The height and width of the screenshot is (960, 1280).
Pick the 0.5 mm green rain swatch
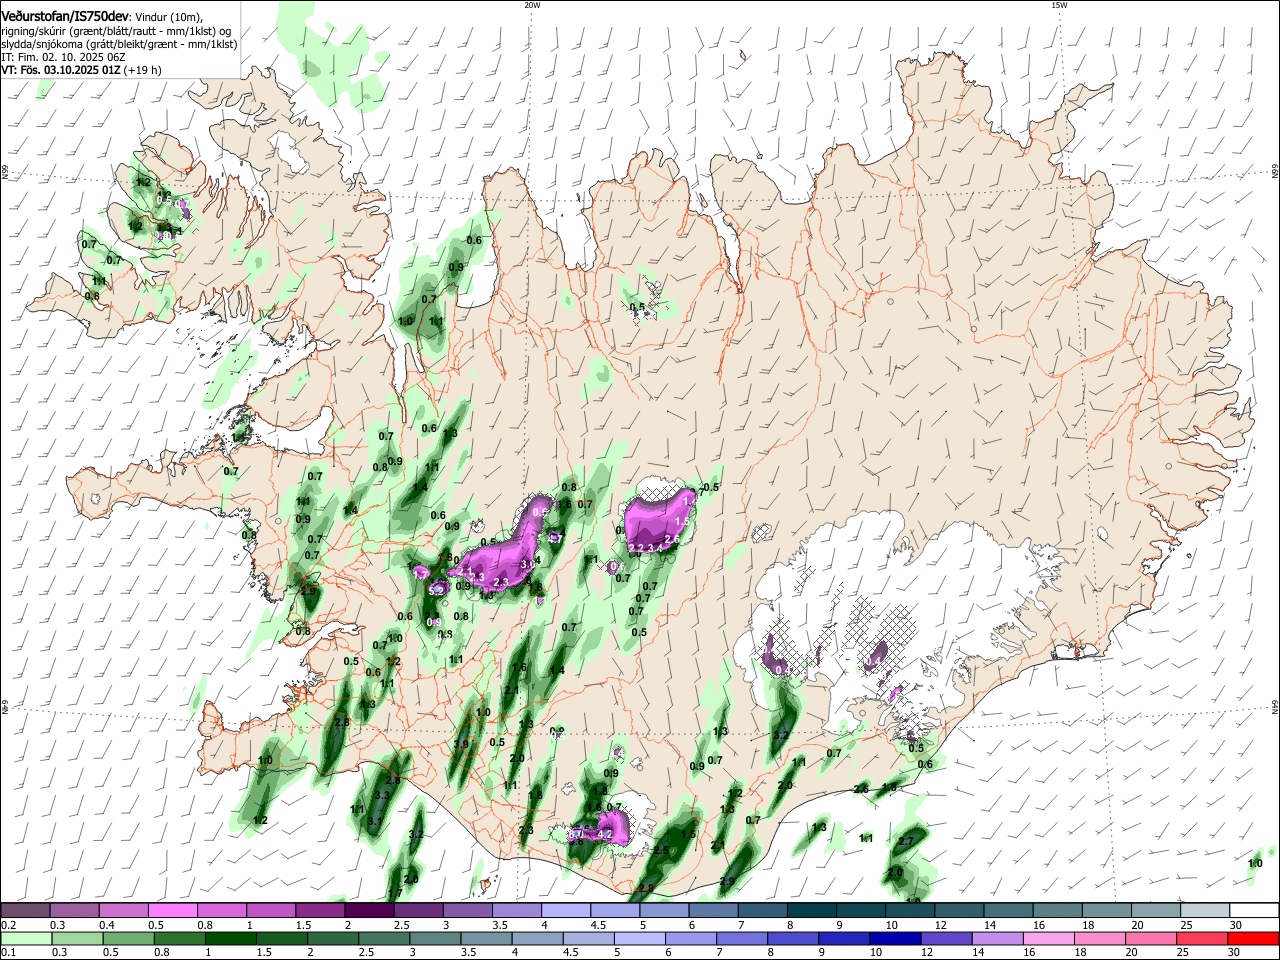128,938
